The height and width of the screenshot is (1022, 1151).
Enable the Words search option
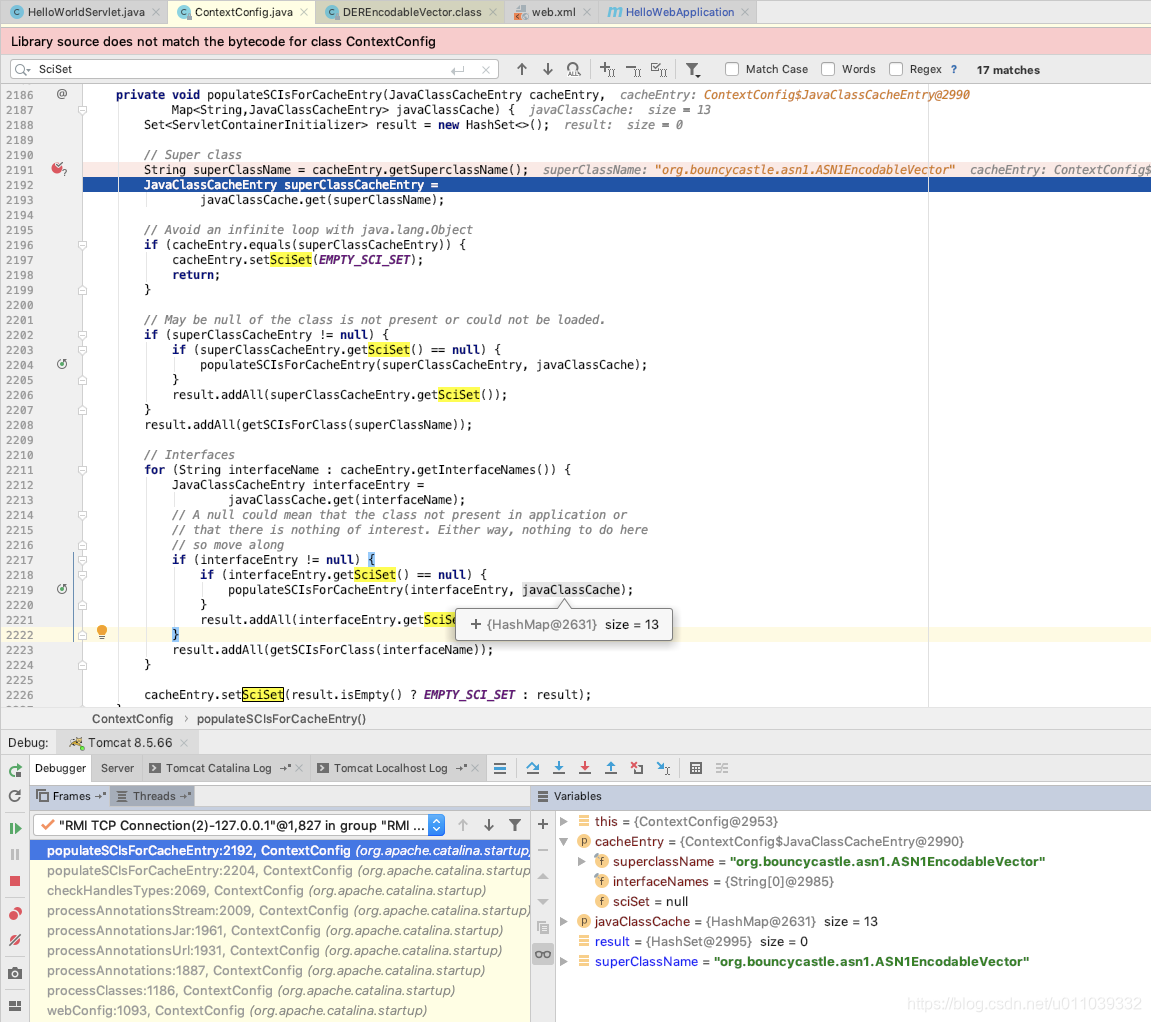827,69
